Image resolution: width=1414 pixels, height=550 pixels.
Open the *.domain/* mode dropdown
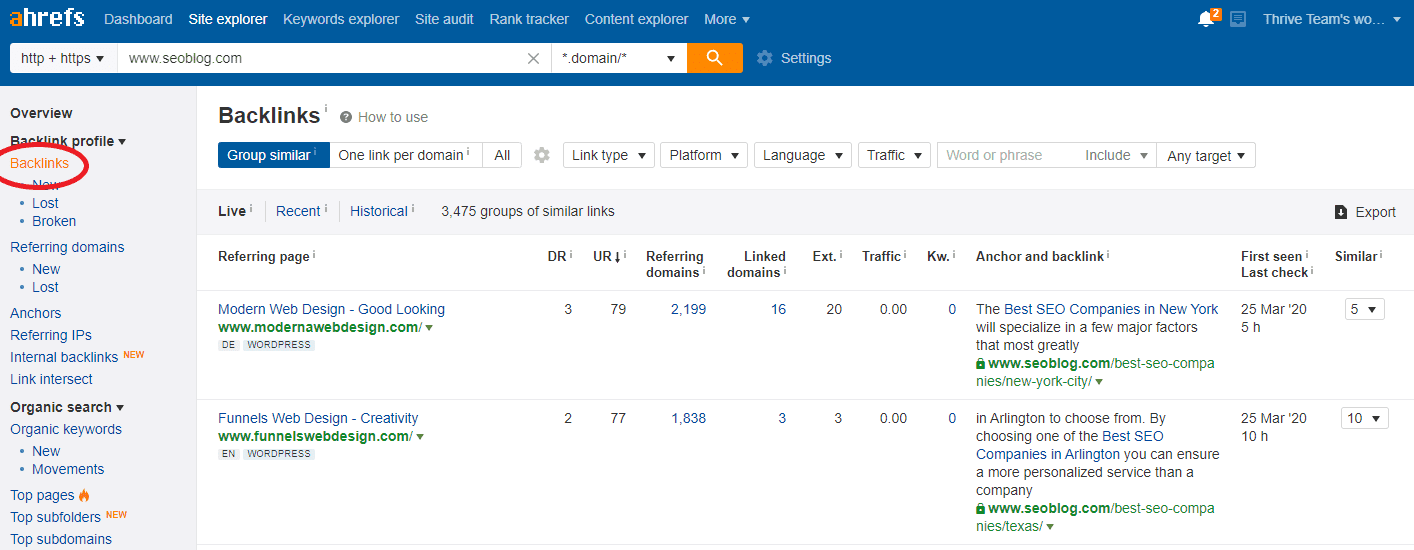click(619, 58)
